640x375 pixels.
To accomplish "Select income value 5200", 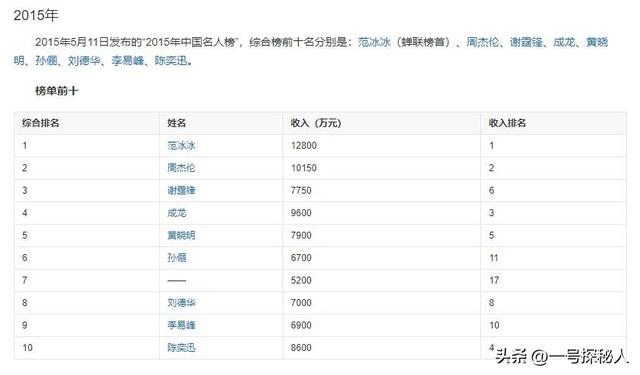I will point(301,280).
